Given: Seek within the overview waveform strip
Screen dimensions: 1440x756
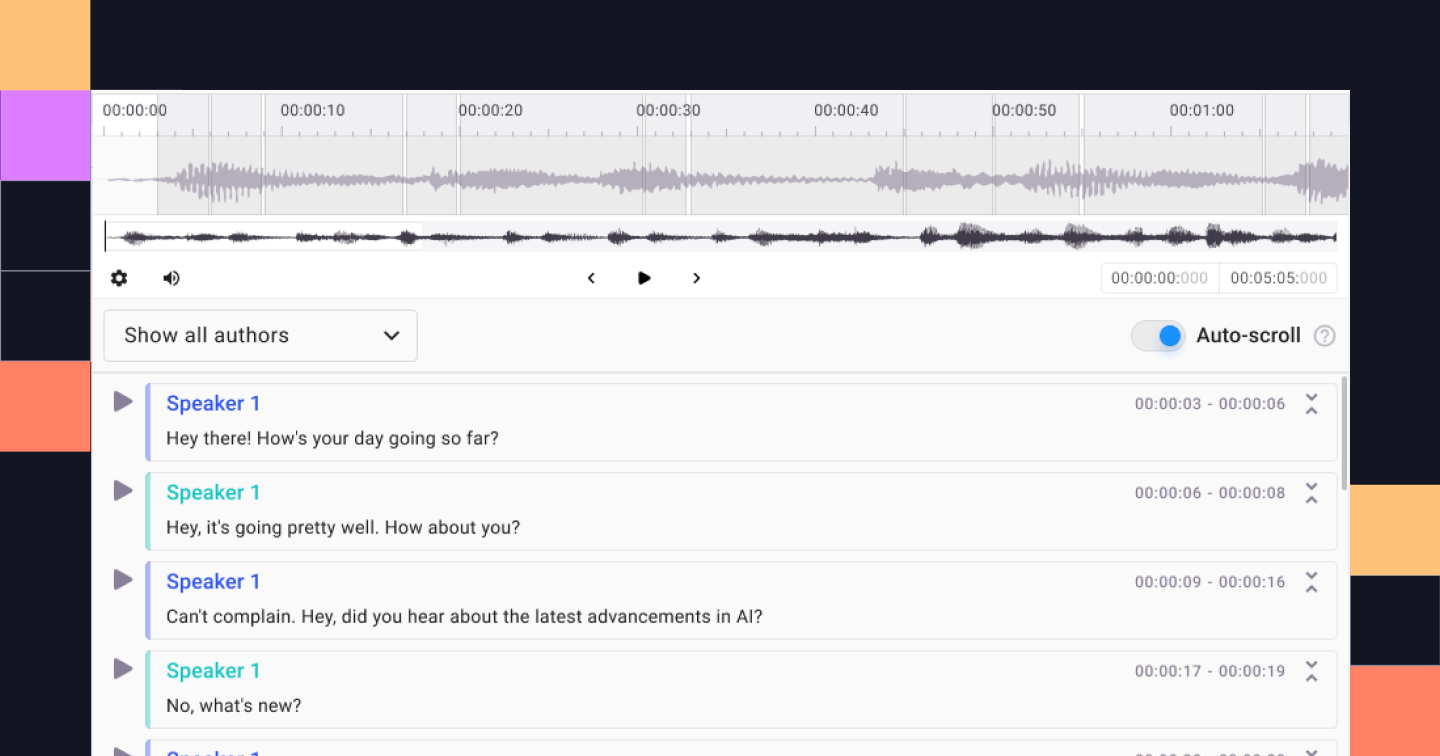Looking at the screenshot, I should pos(720,237).
